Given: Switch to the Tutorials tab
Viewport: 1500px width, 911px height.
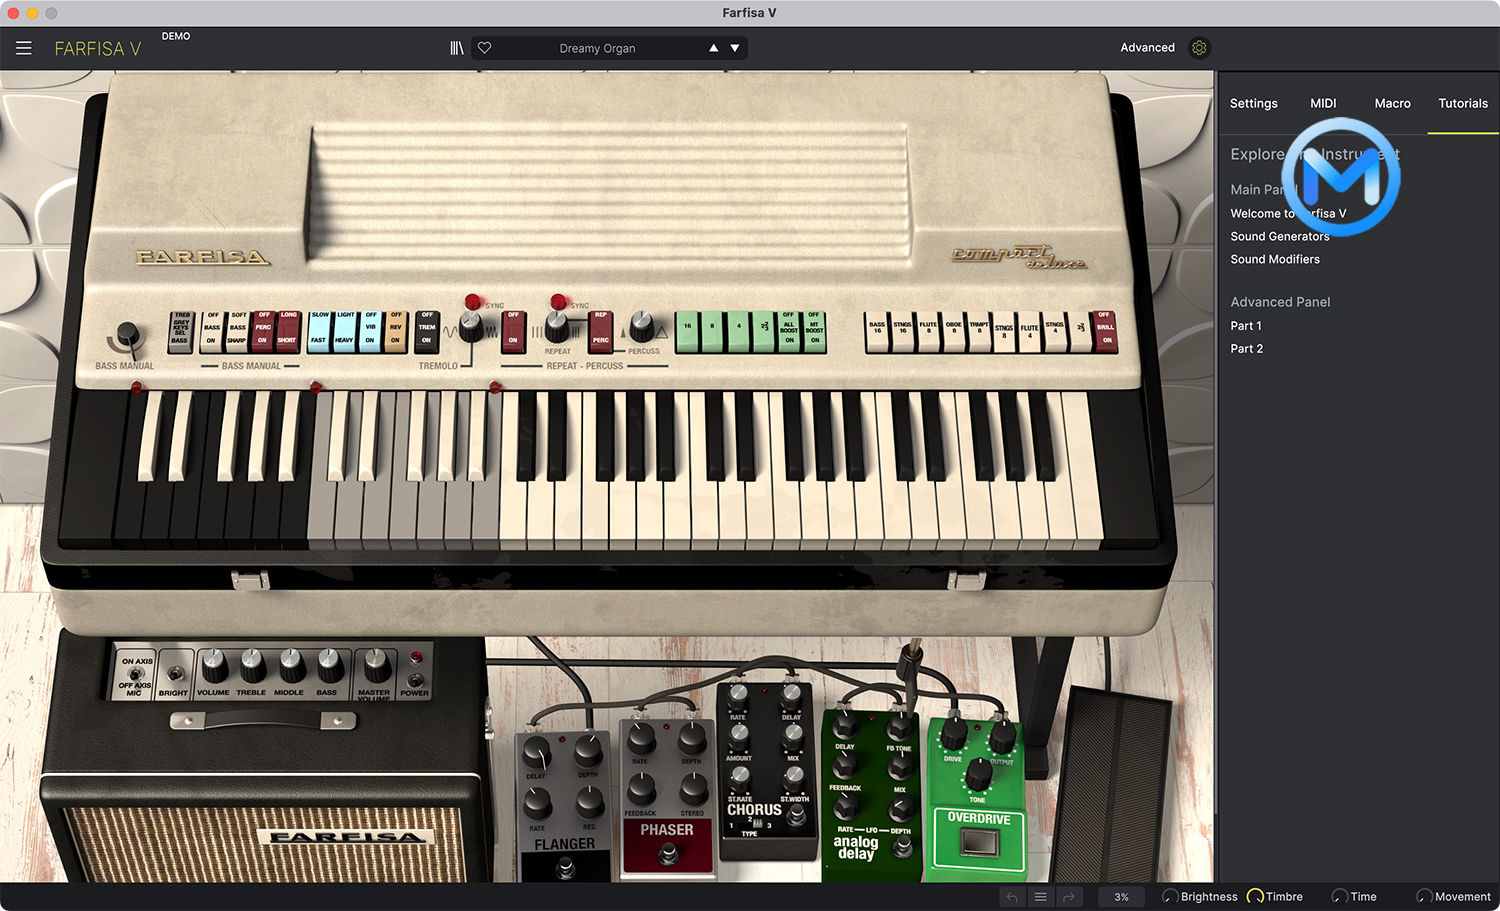Looking at the screenshot, I should pos(1463,103).
